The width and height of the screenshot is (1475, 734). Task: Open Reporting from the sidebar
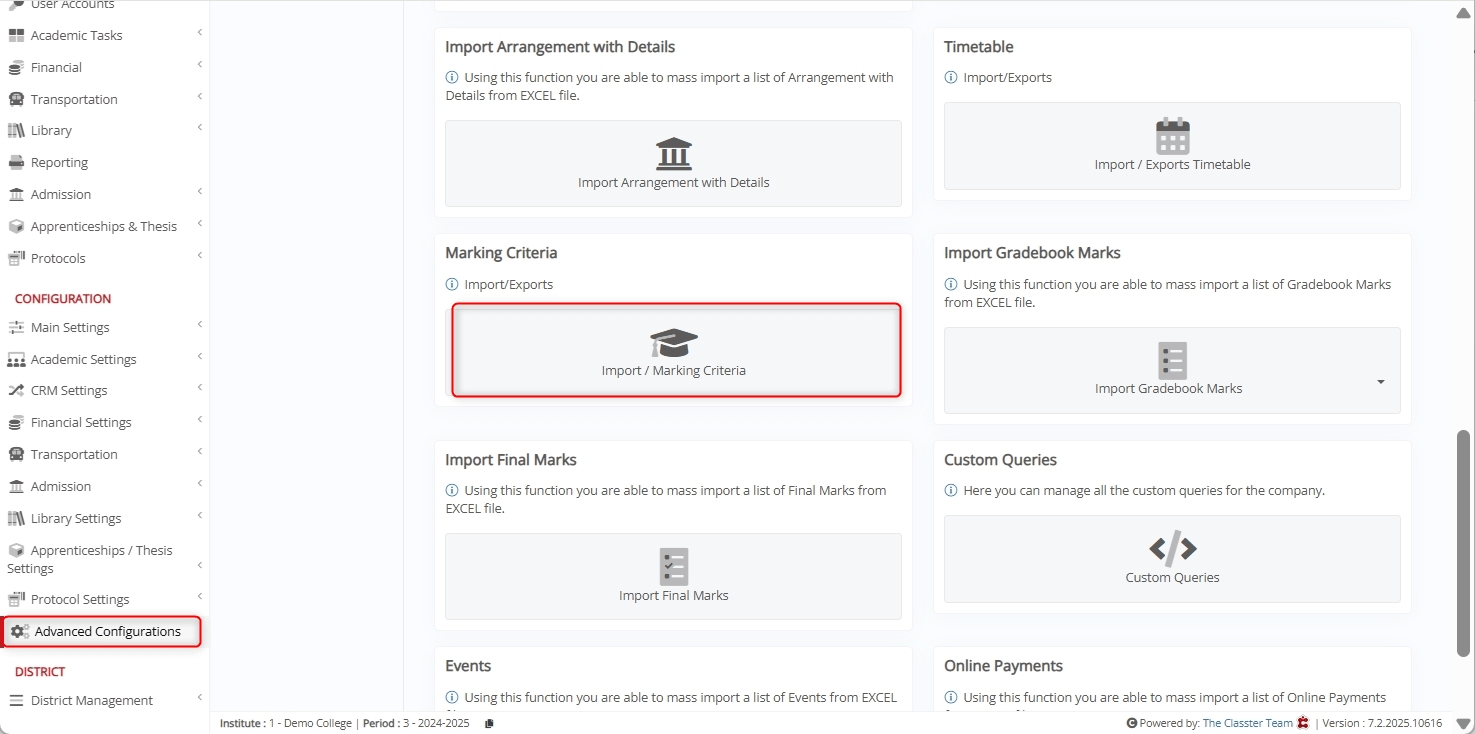[x=59, y=162]
